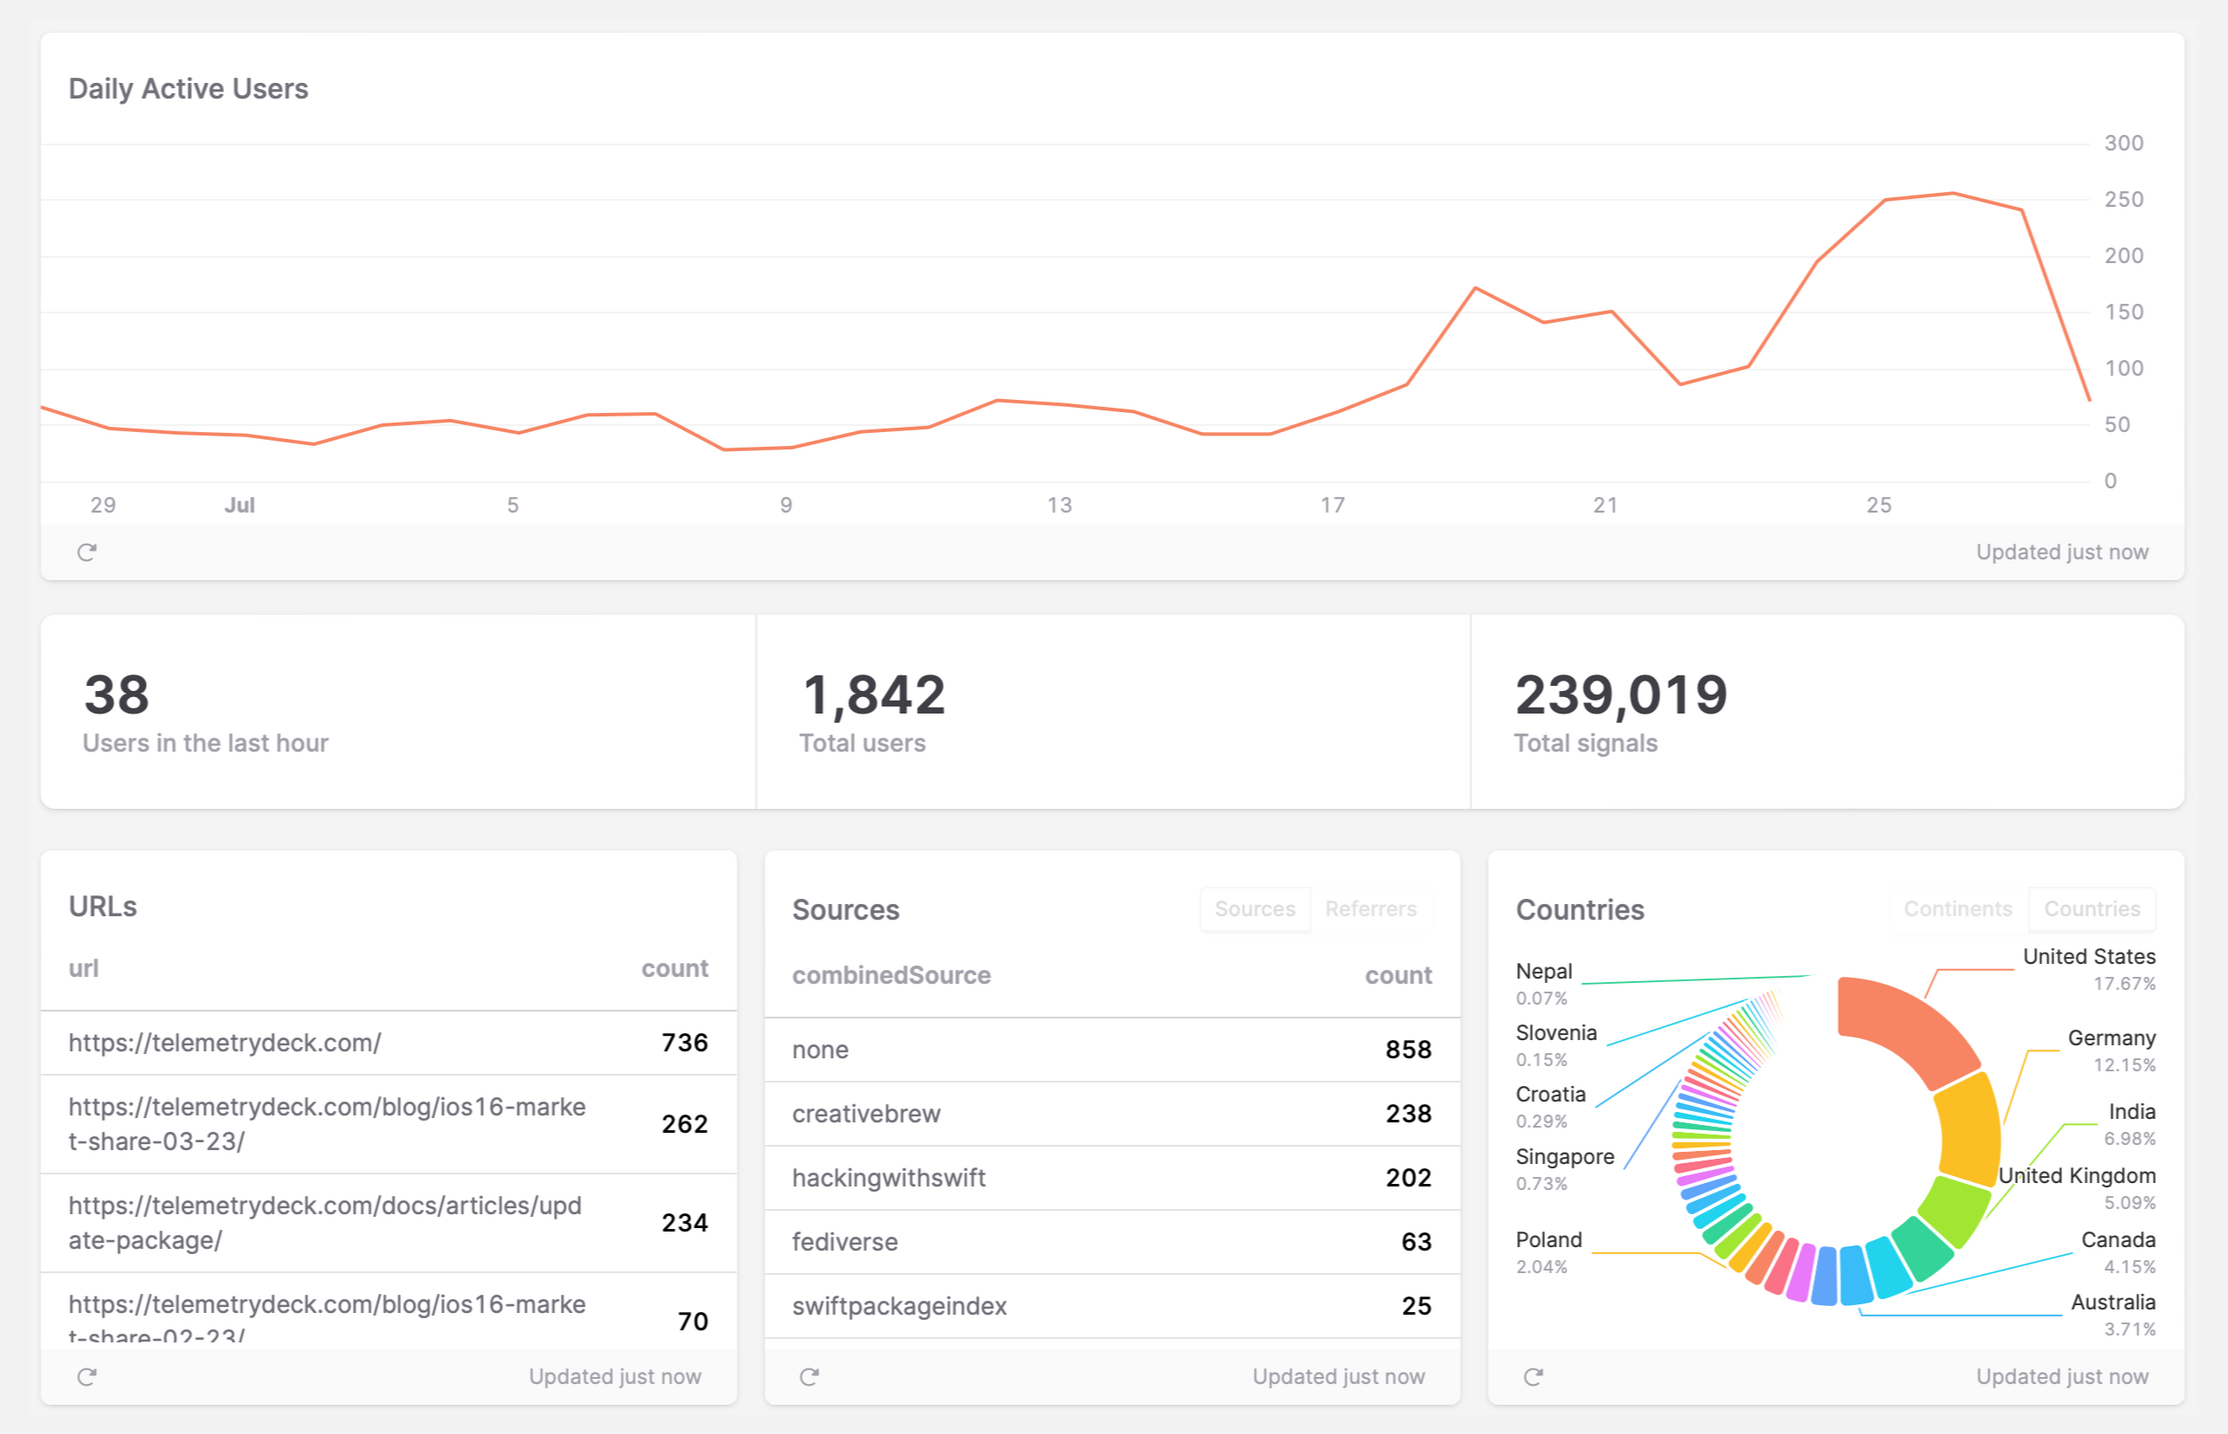
Task: Refresh the Countries panel
Action: (1533, 1377)
